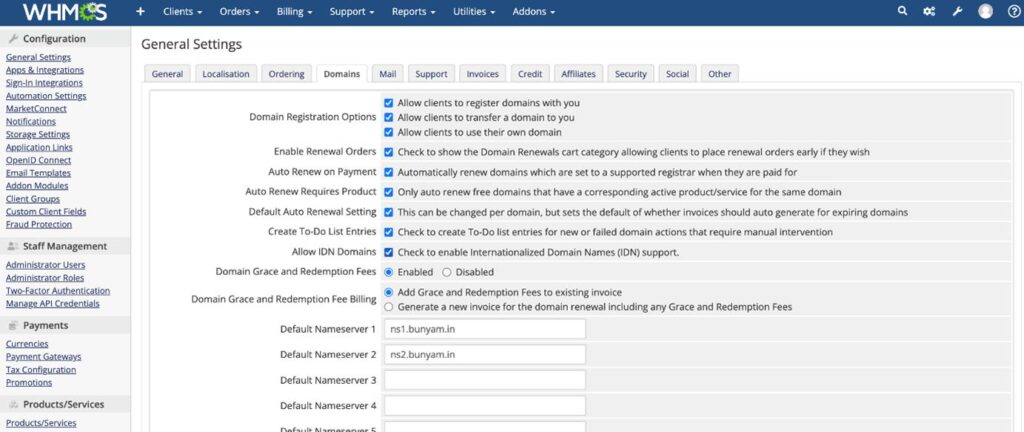Select Disabled for Grace and Redemption Fees
Image resolution: width=1024 pixels, height=432 pixels.
(x=447, y=272)
